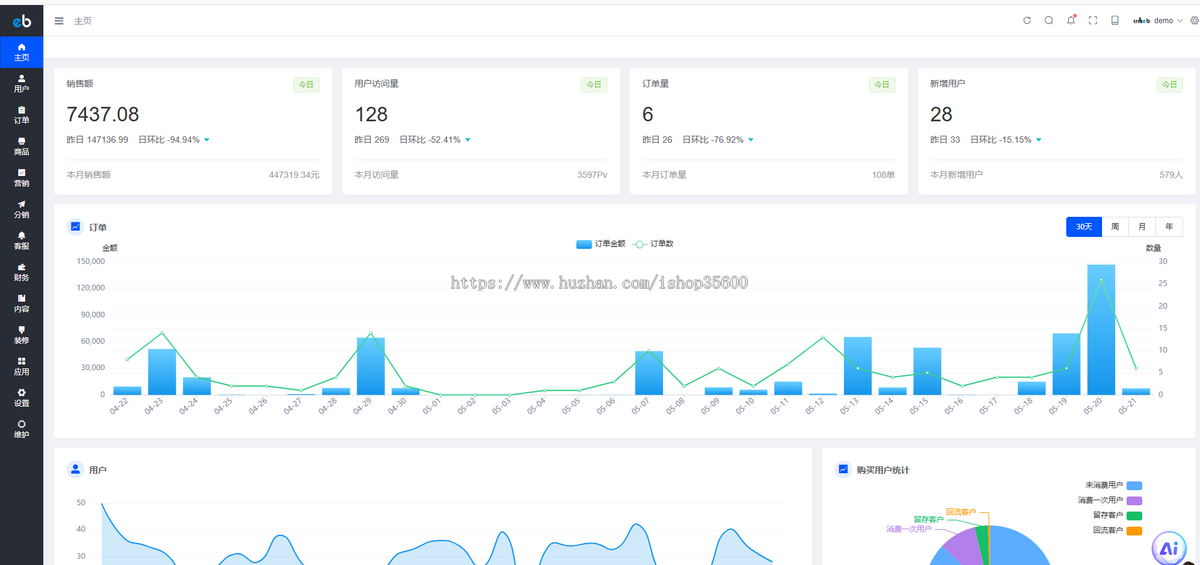Click the 购买用户统计 panel icon
1200x565 pixels.
(843, 469)
